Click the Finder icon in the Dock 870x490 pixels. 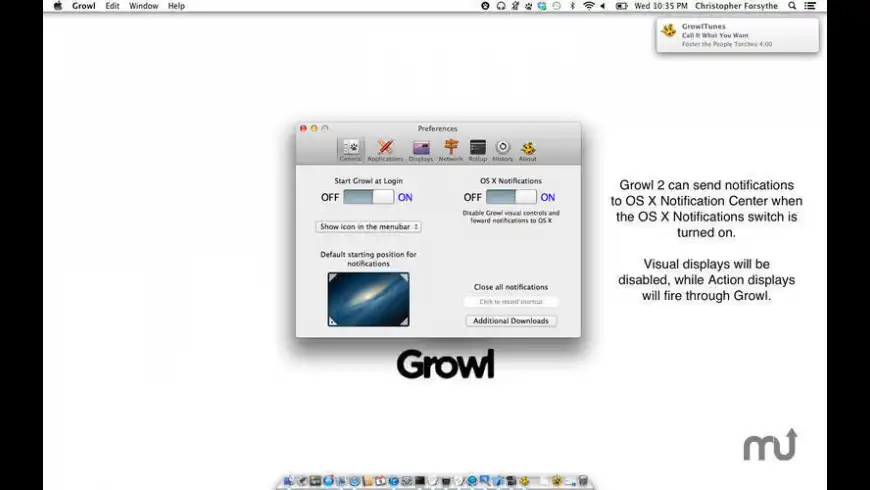coord(289,481)
